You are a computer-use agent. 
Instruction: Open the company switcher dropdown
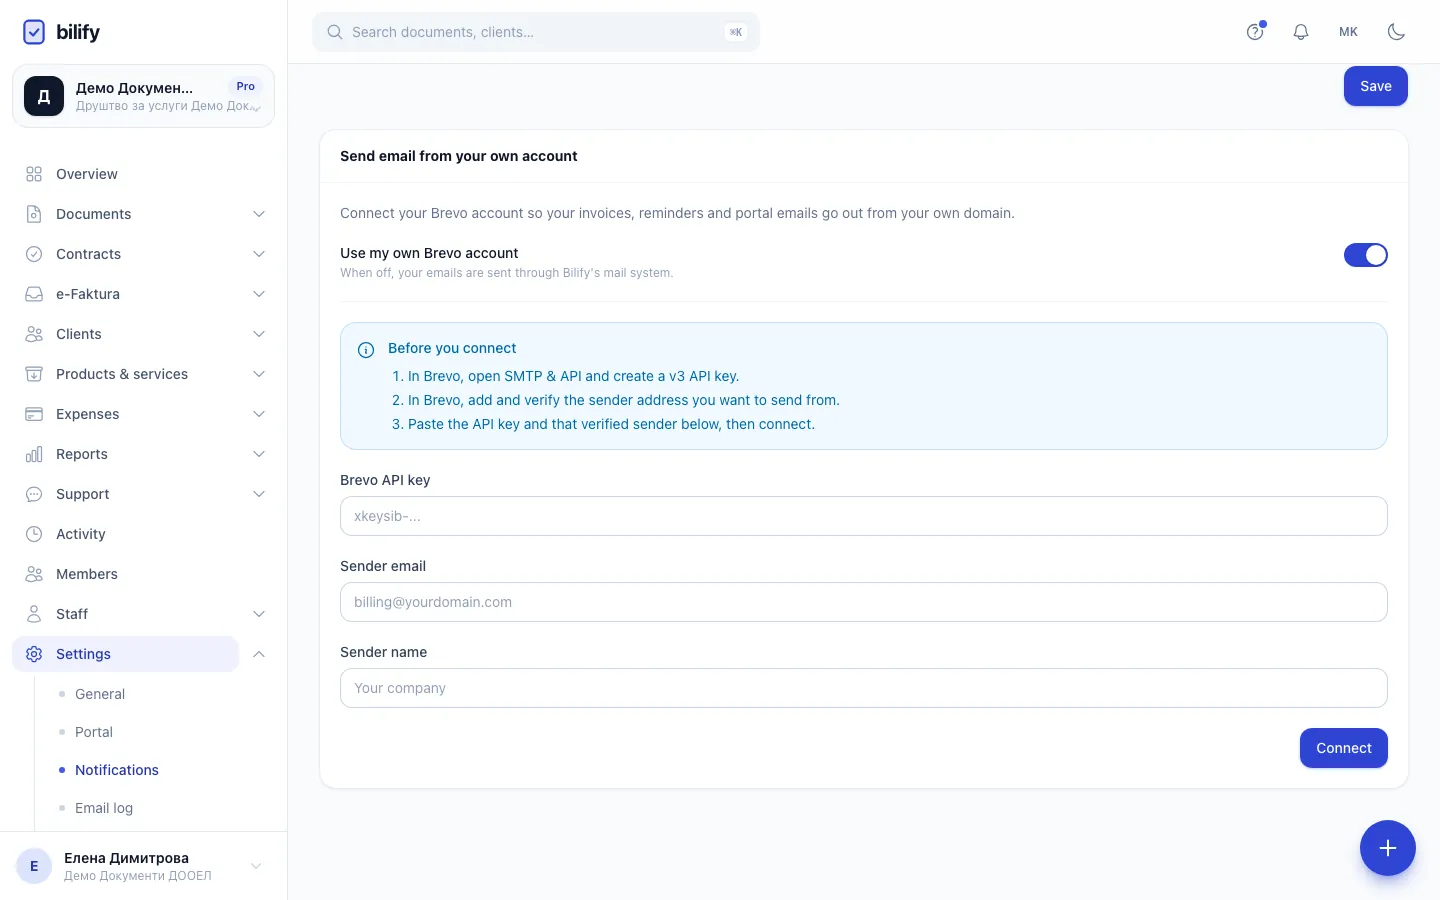click(143, 96)
